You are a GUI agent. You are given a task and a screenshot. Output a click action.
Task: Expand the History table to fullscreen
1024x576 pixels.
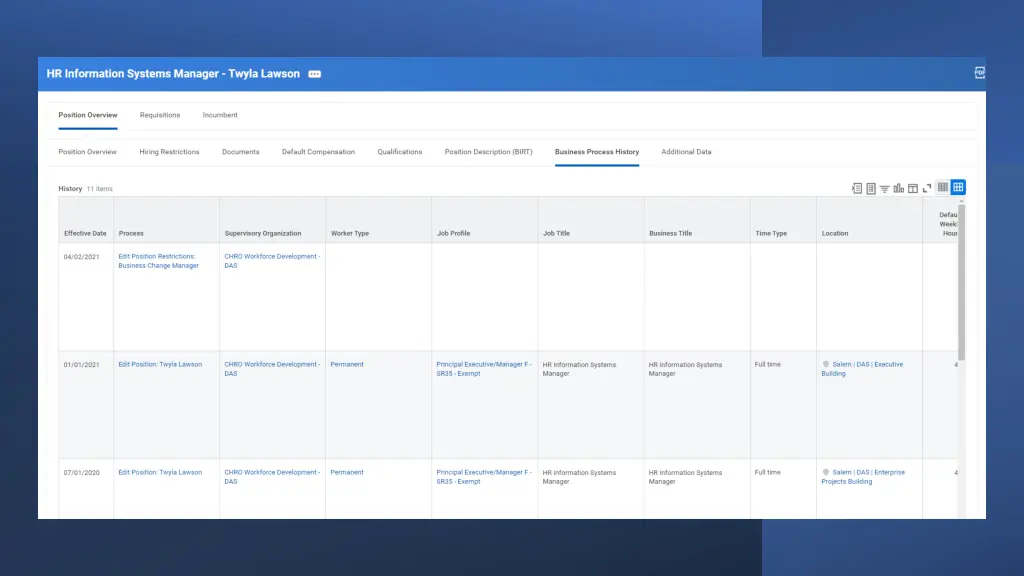click(927, 188)
